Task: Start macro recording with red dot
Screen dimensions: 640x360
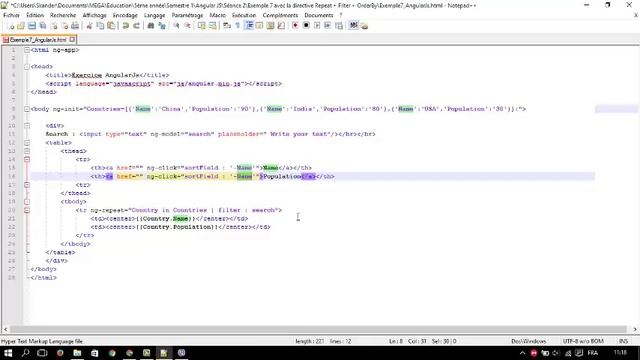Action: (295, 26)
